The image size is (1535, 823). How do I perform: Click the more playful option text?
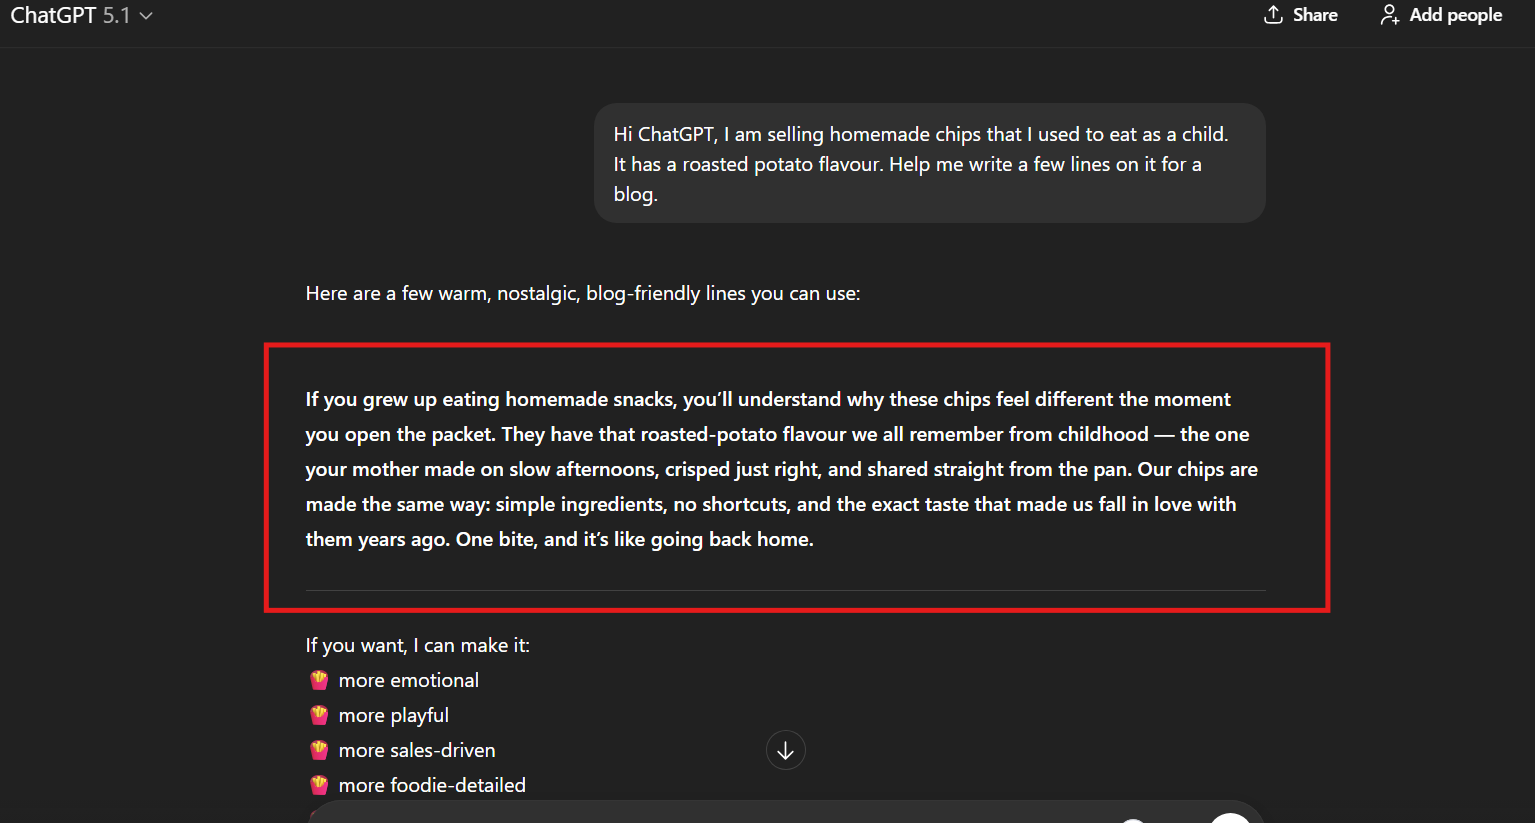point(393,716)
